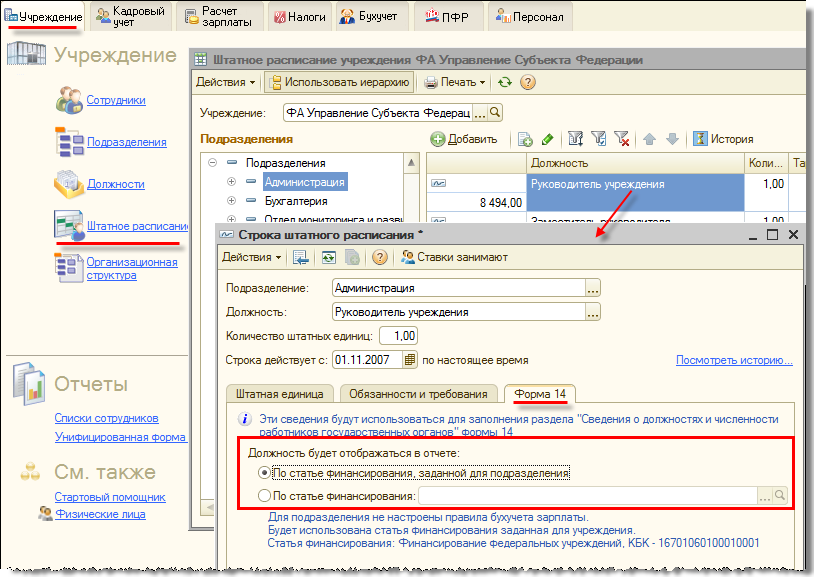Select radio for department's financing article
The width and height of the screenshot is (814, 577).
(x=264, y=473)
